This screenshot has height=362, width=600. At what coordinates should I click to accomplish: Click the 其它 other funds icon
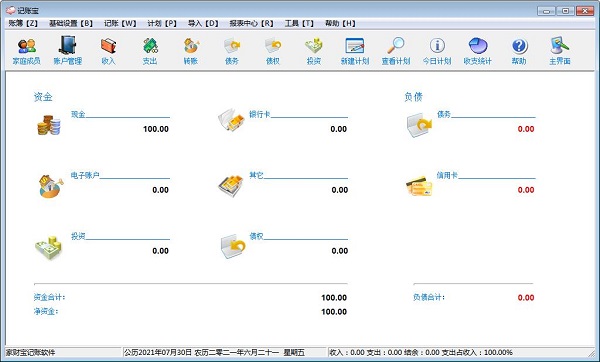click(x=231, y=186)
